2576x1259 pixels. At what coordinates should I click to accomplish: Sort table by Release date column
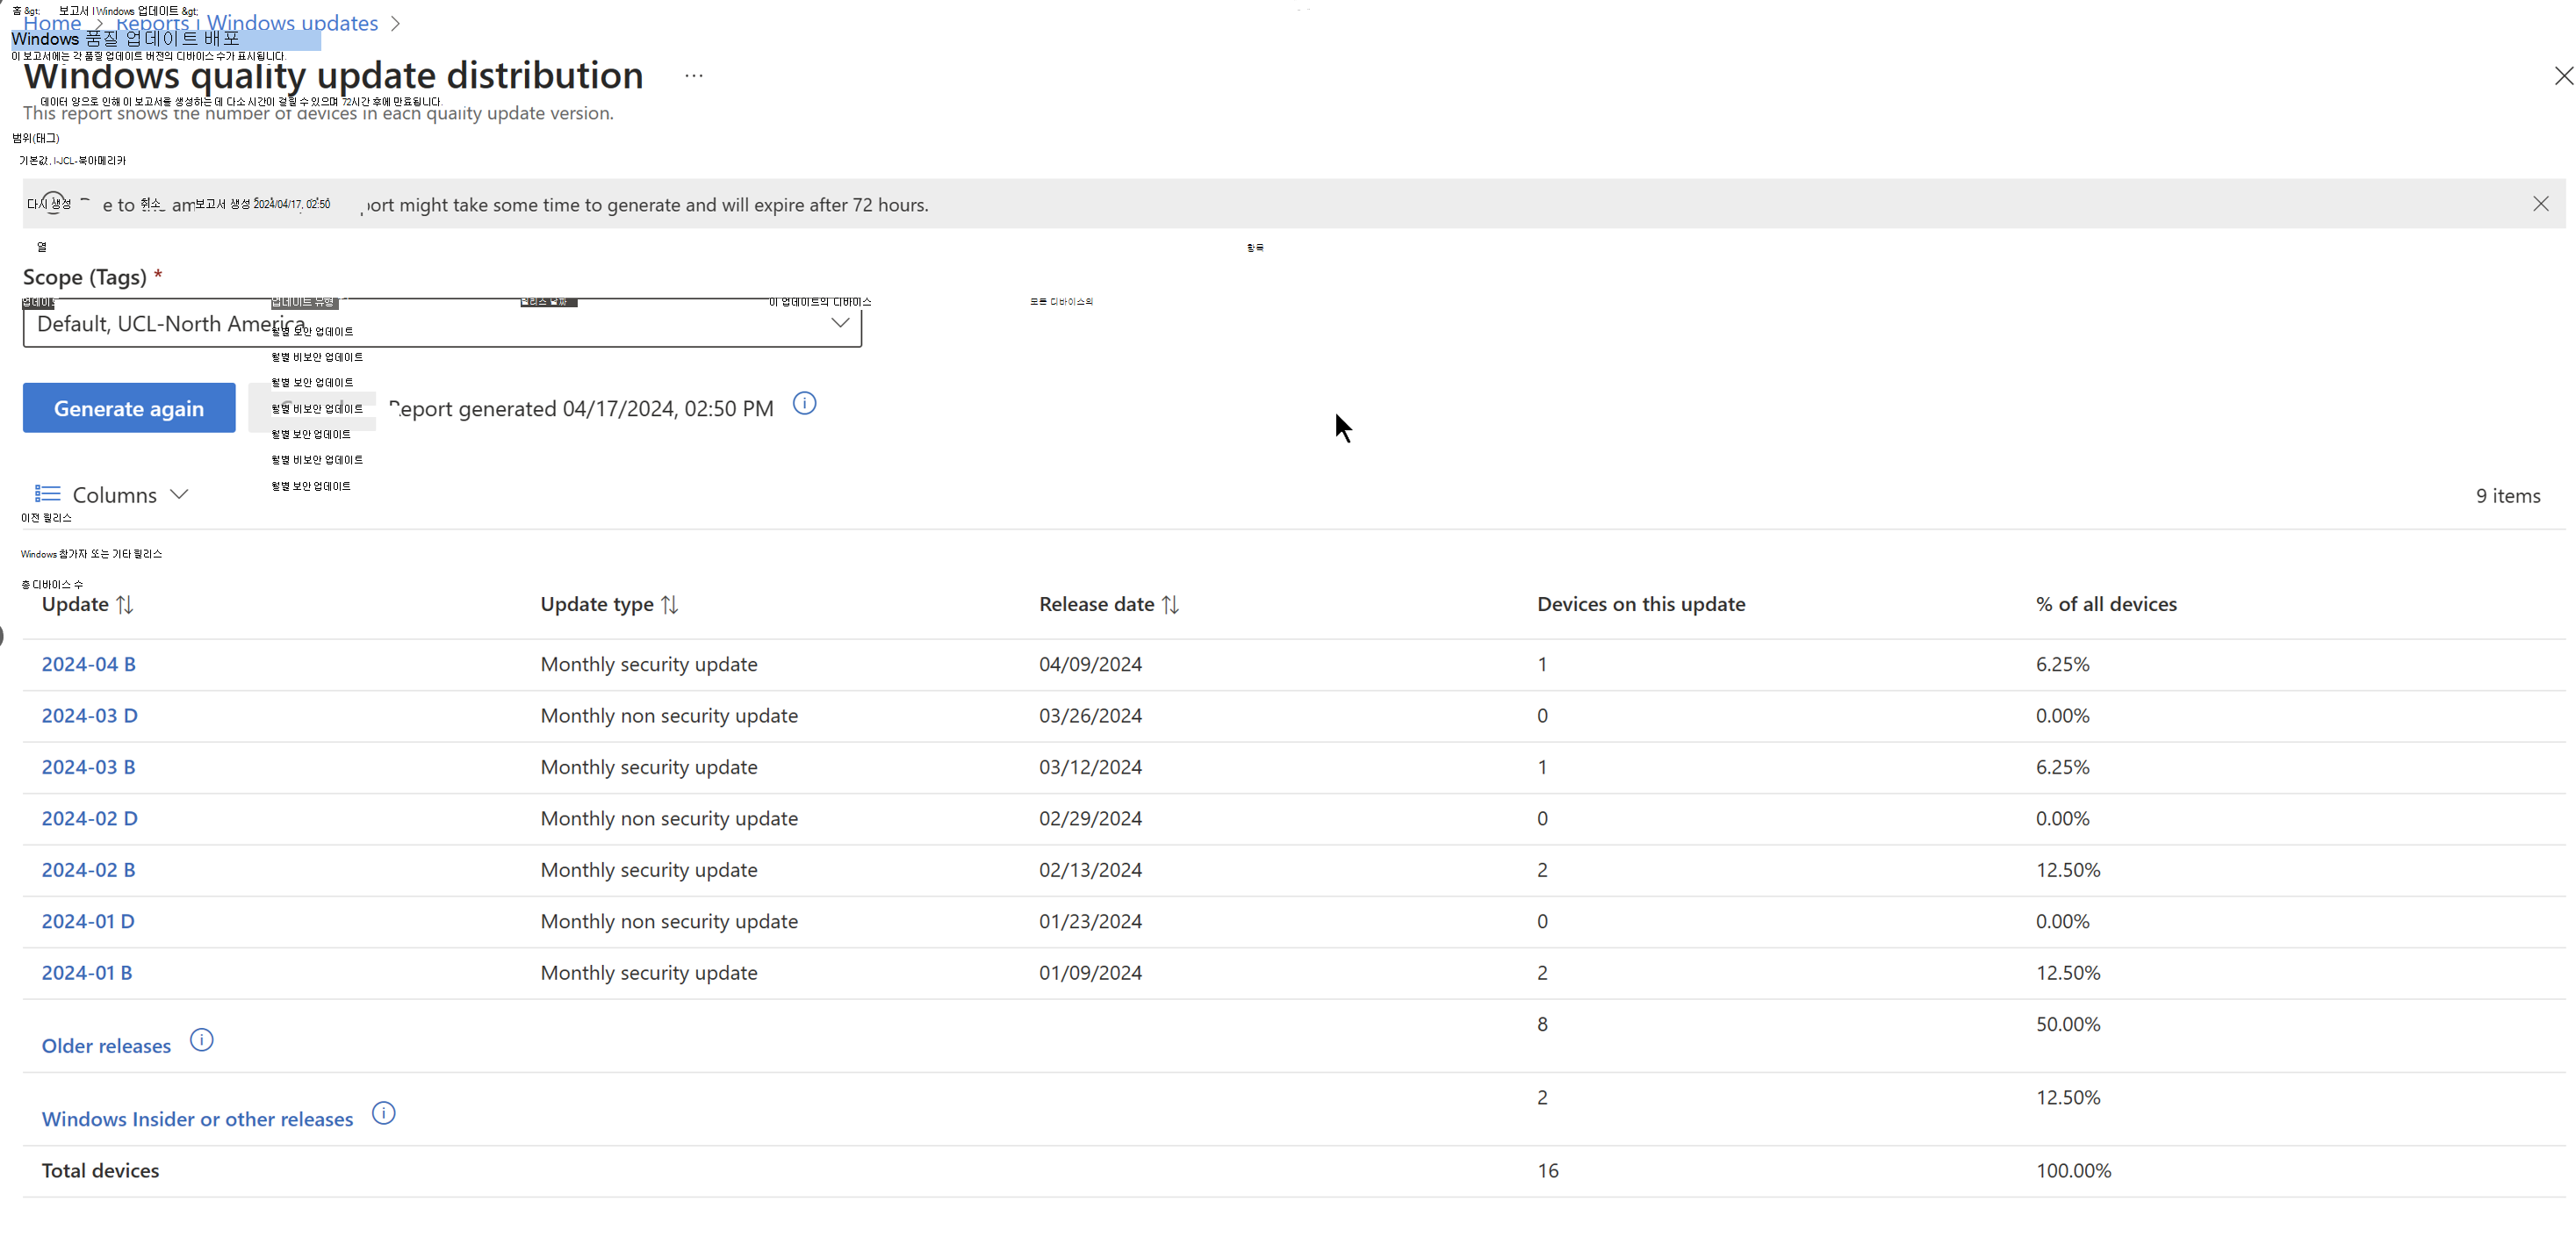coord(1170,605)
